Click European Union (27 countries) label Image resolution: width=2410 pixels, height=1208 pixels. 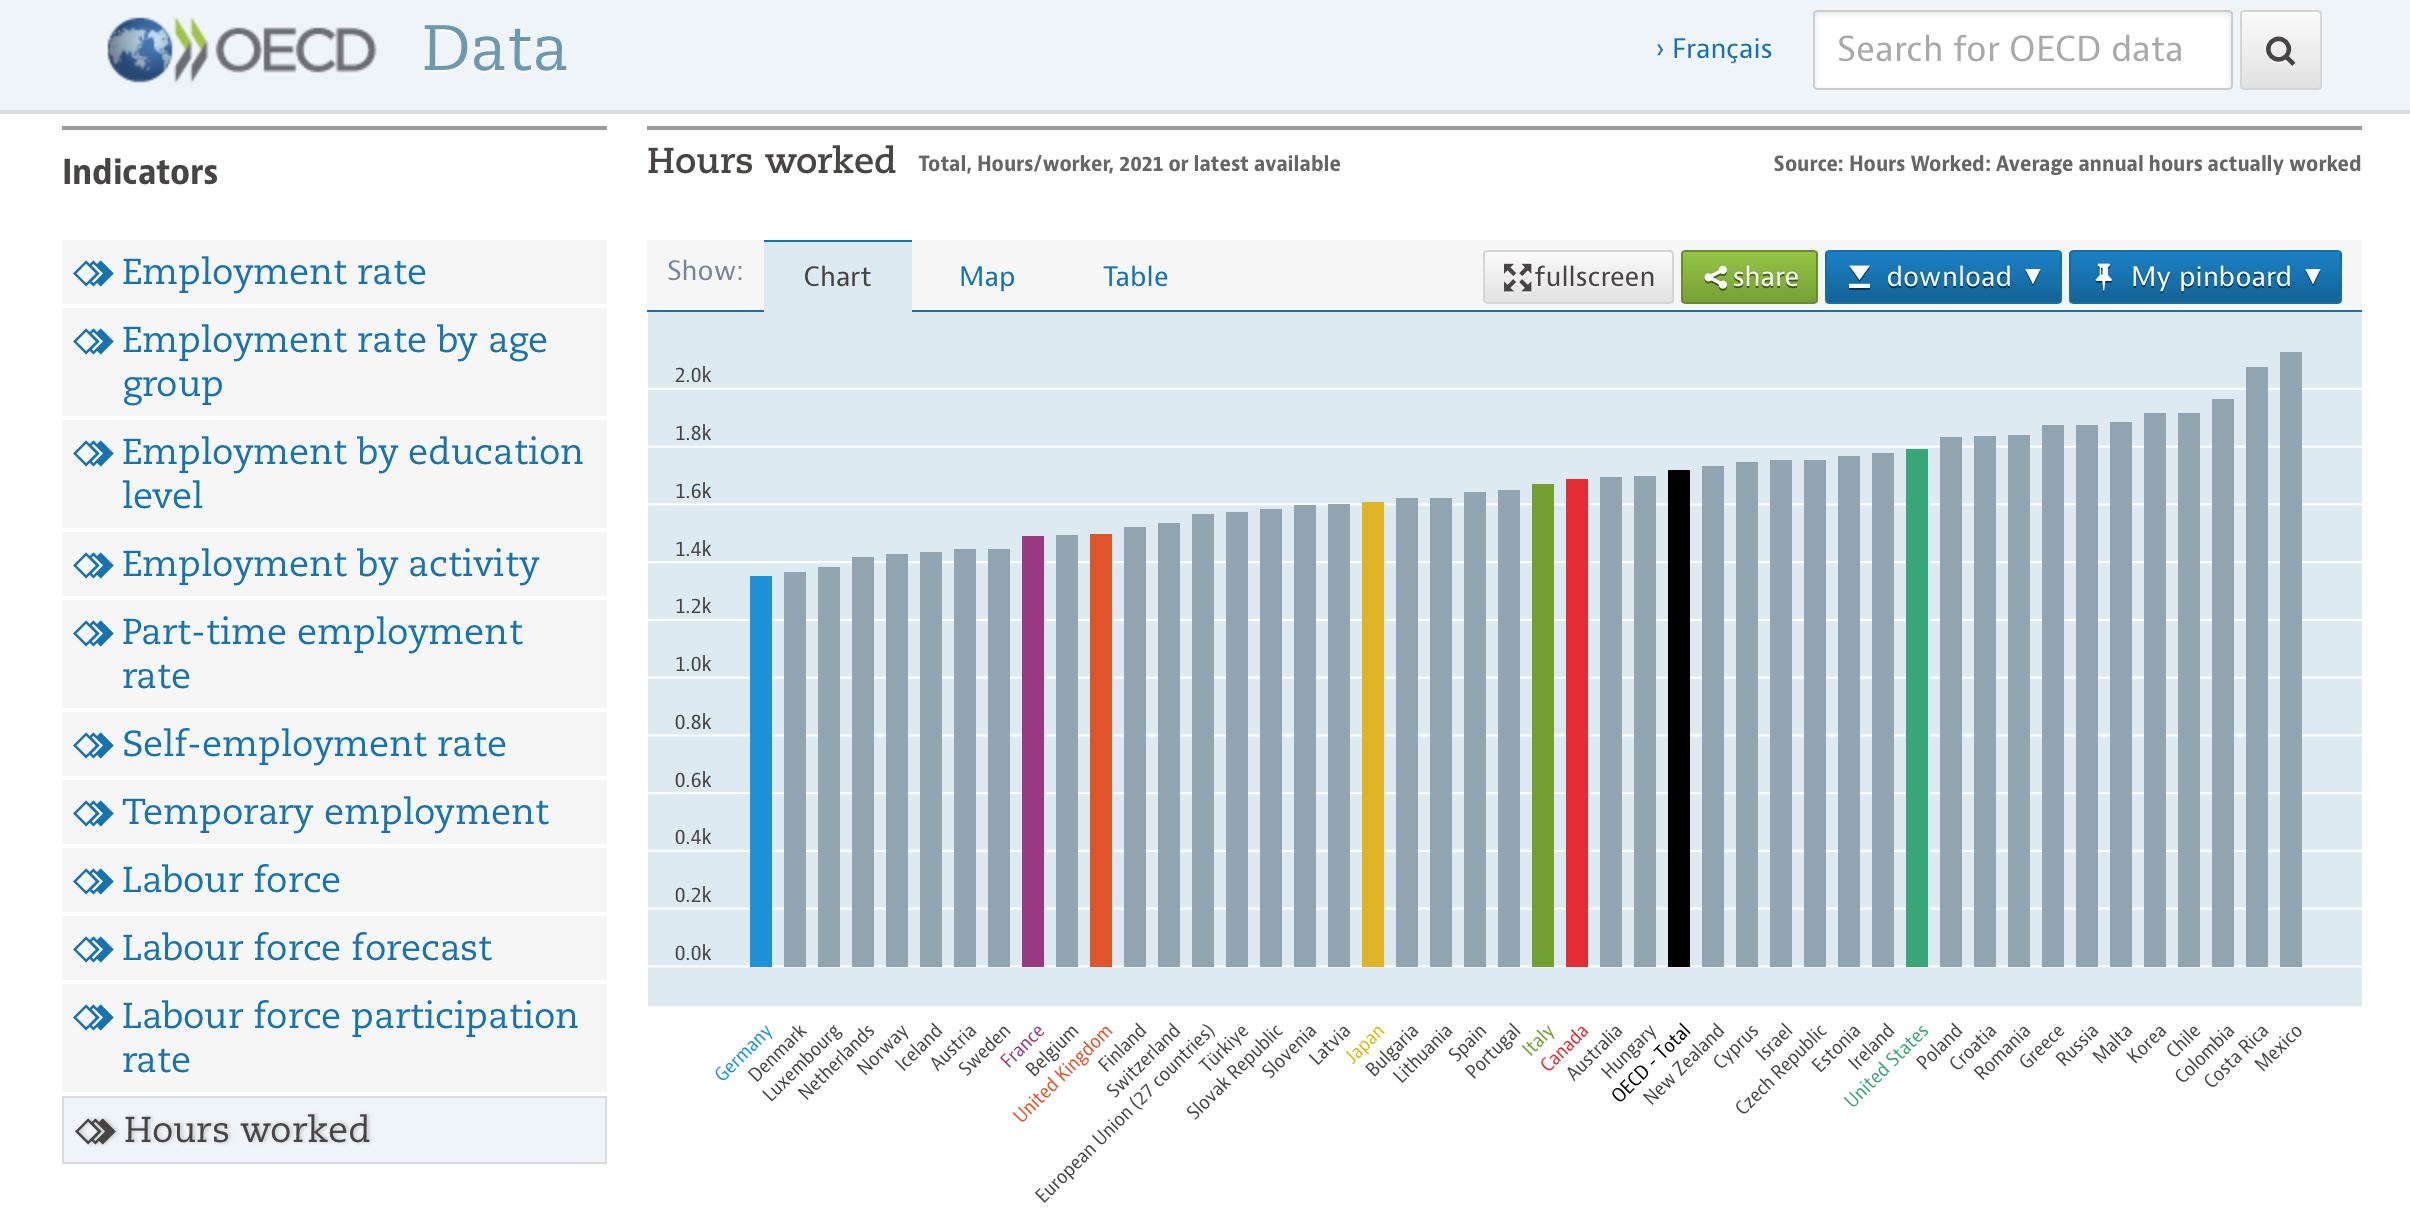point(1125,1112)
